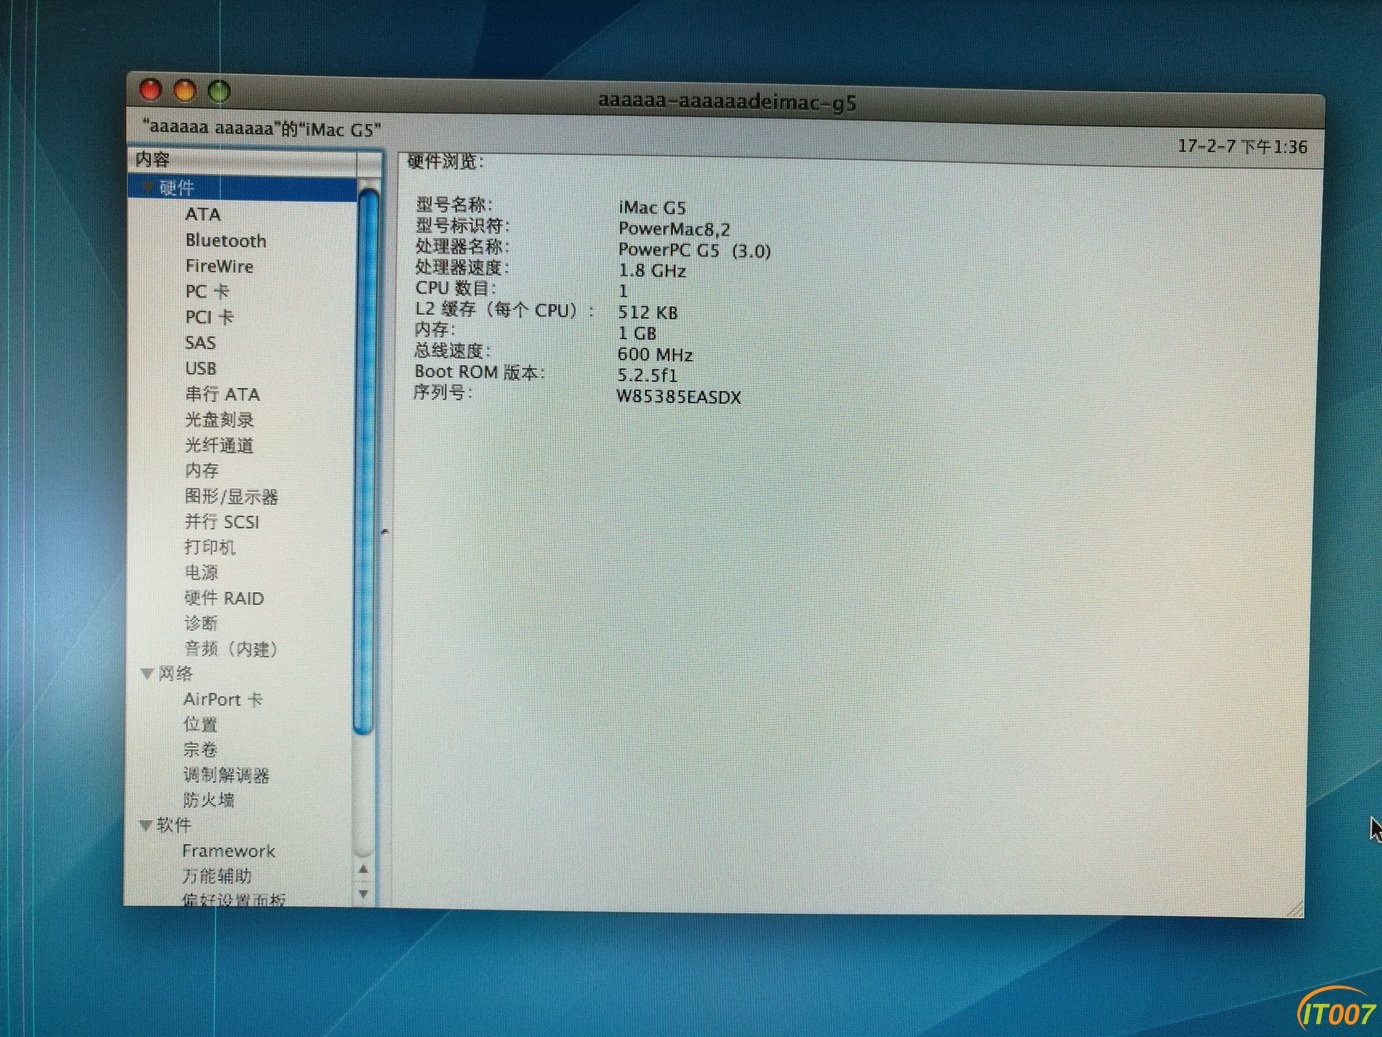View 宗卷 under the network section
The image size is (1382, 1037).
click(200, 749)
